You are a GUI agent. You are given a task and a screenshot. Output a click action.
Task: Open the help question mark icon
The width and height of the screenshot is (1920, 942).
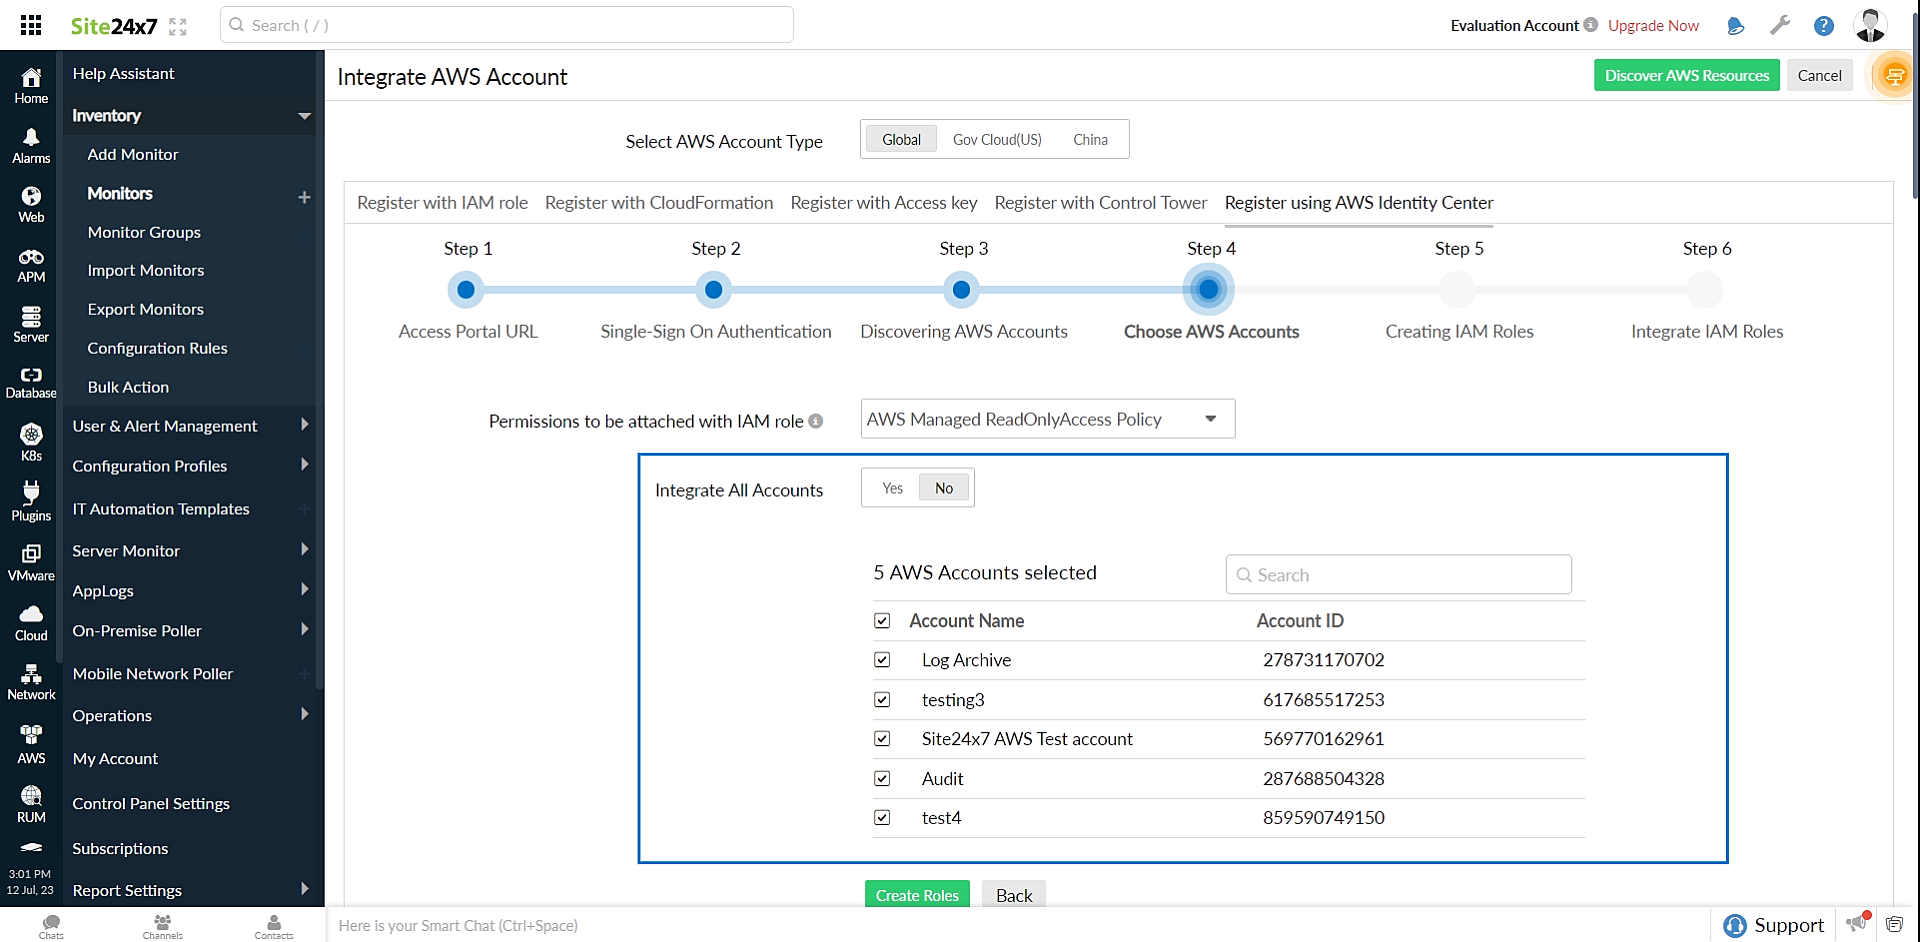coord(1824,26)
